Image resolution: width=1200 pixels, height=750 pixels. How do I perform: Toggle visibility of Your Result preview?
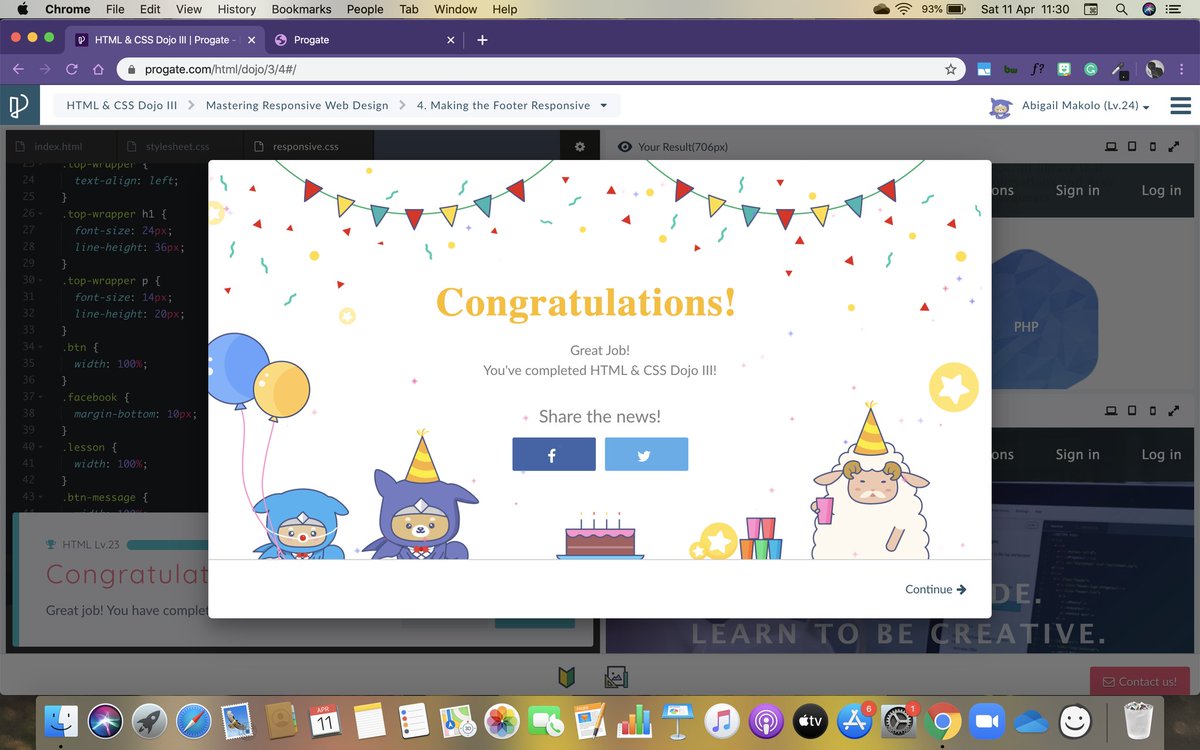pos(625,146)
